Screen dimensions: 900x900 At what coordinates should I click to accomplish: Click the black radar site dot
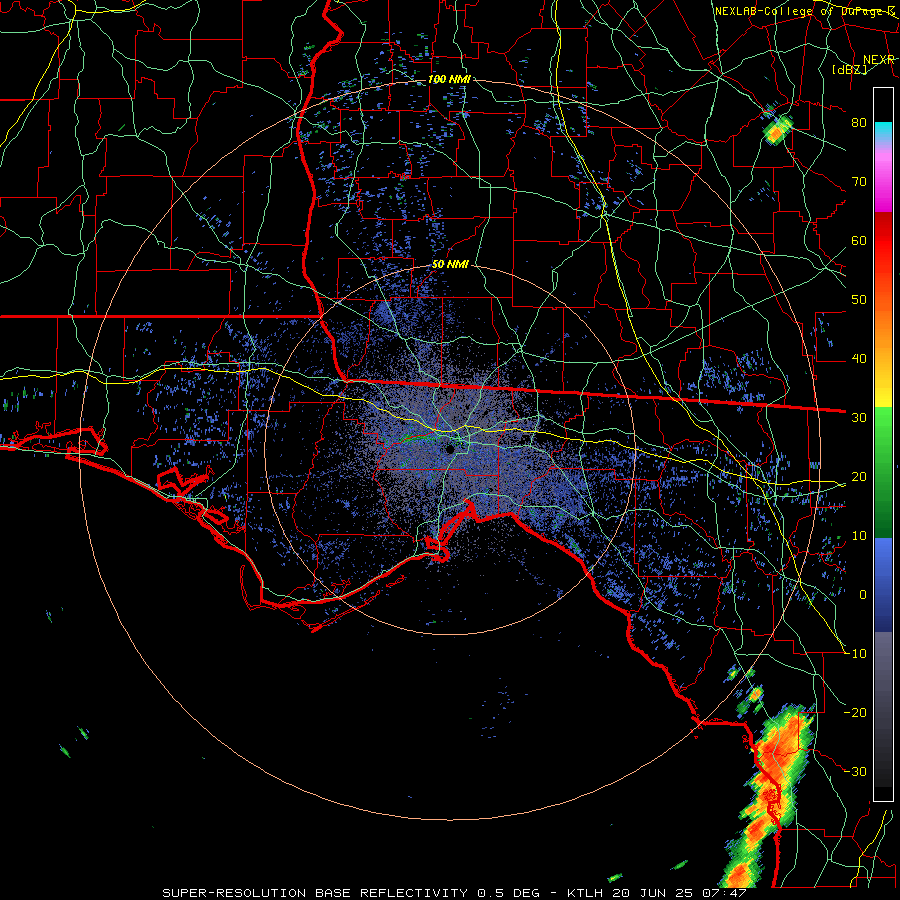tap(450, 449)
